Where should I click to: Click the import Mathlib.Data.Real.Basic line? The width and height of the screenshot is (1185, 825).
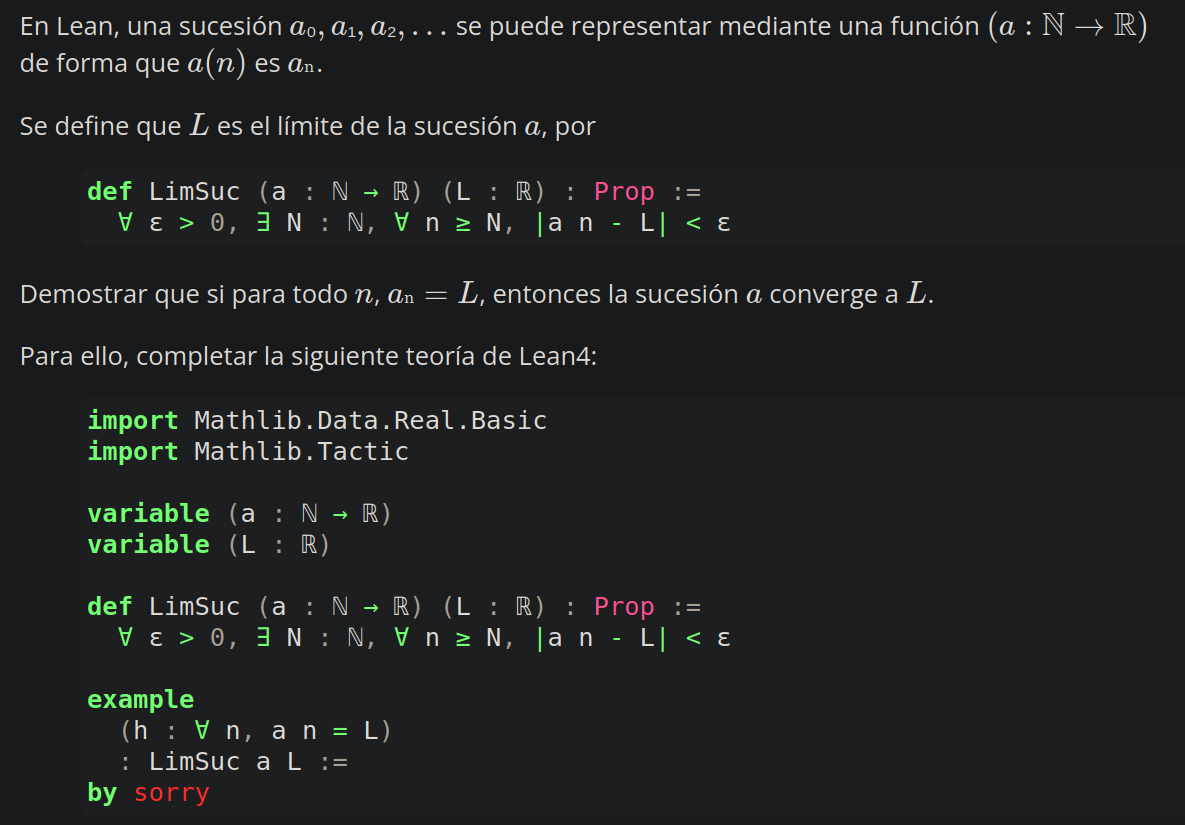click(317, 420)
